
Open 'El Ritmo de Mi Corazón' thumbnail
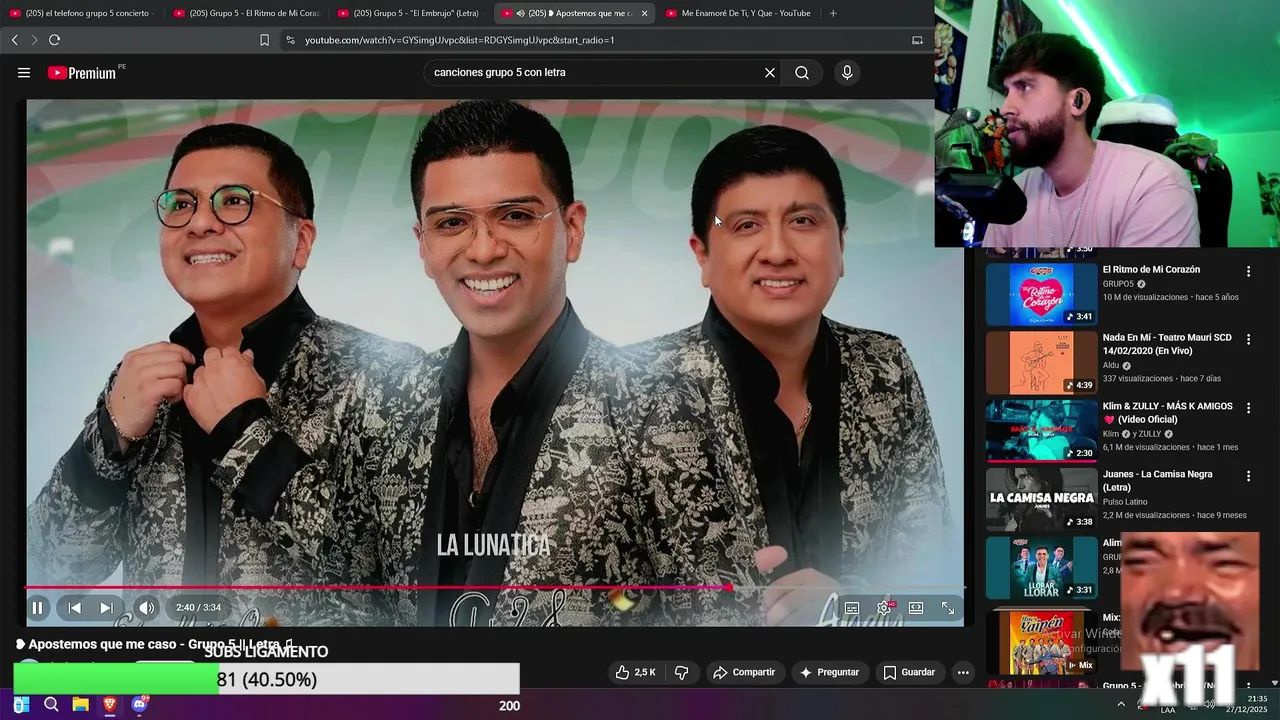point(1042,294)
